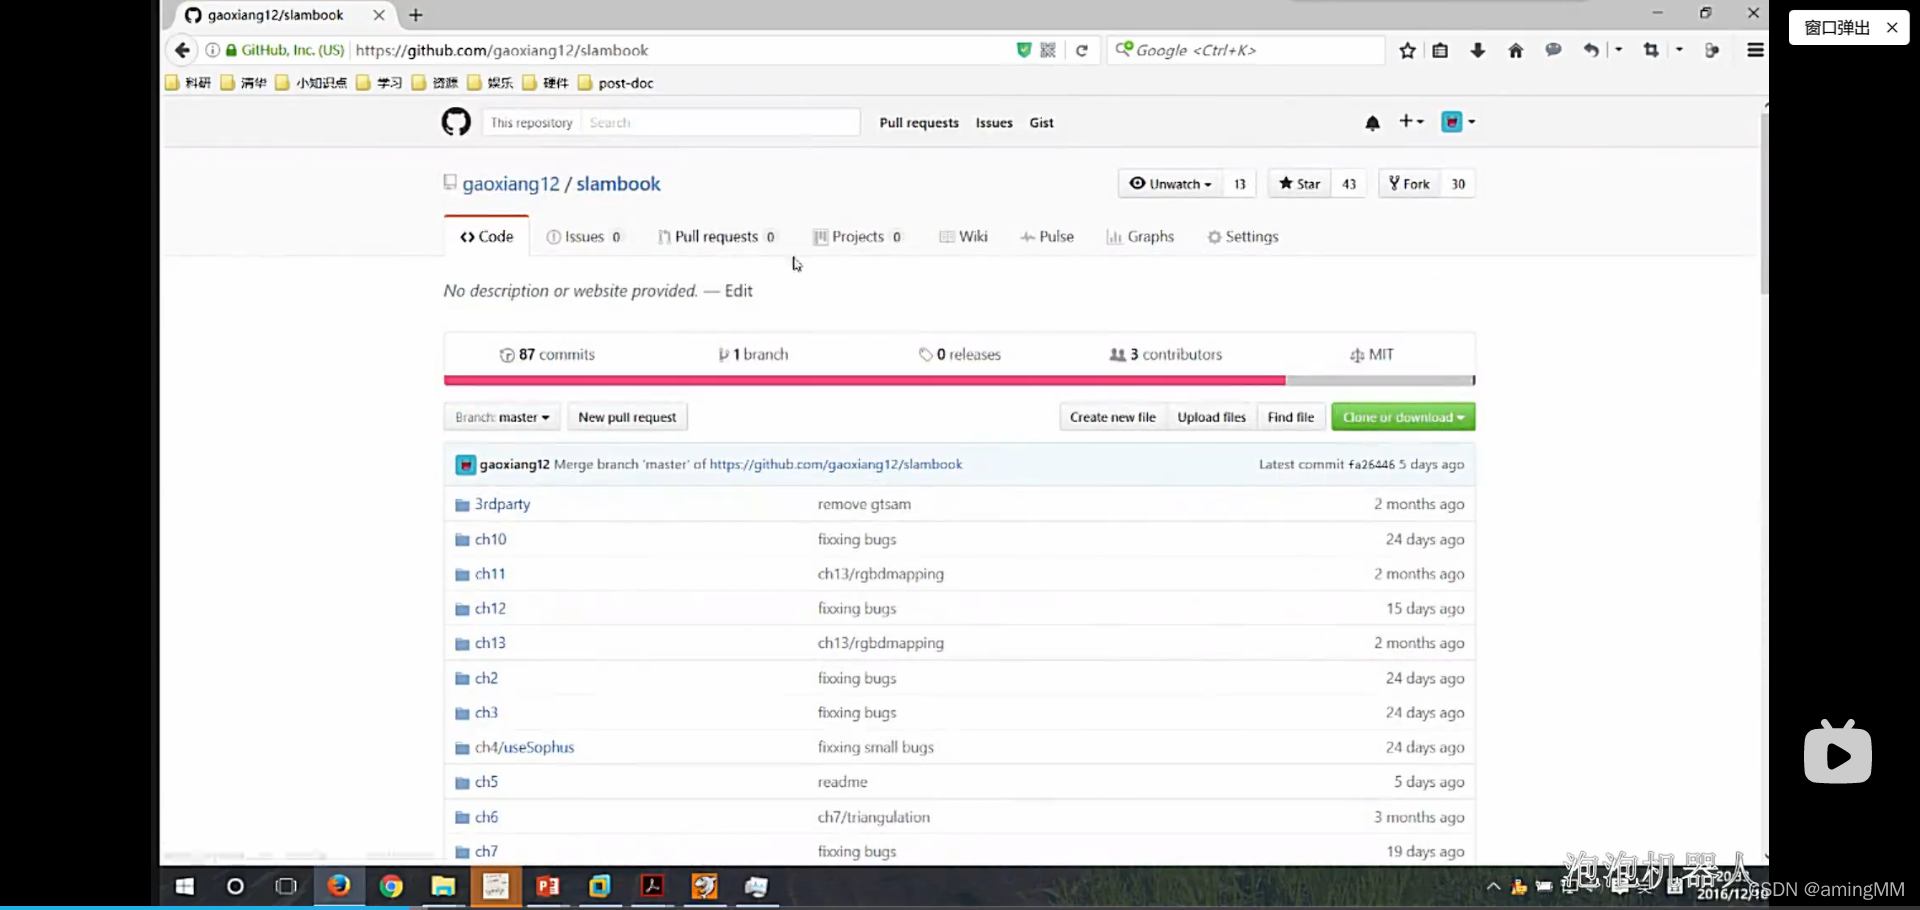Click Create new file button

click(x=1112, y=417)
